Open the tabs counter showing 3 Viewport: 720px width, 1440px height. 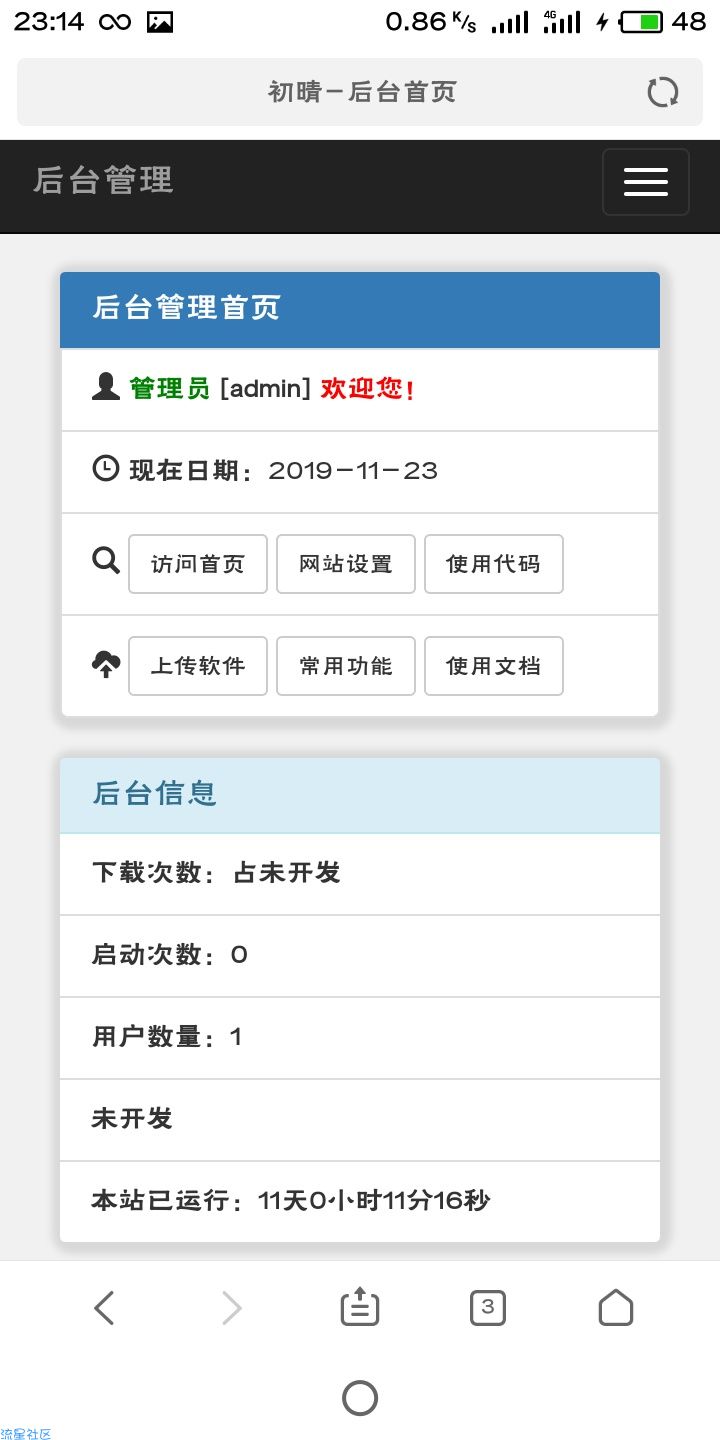click(488, 1307)
